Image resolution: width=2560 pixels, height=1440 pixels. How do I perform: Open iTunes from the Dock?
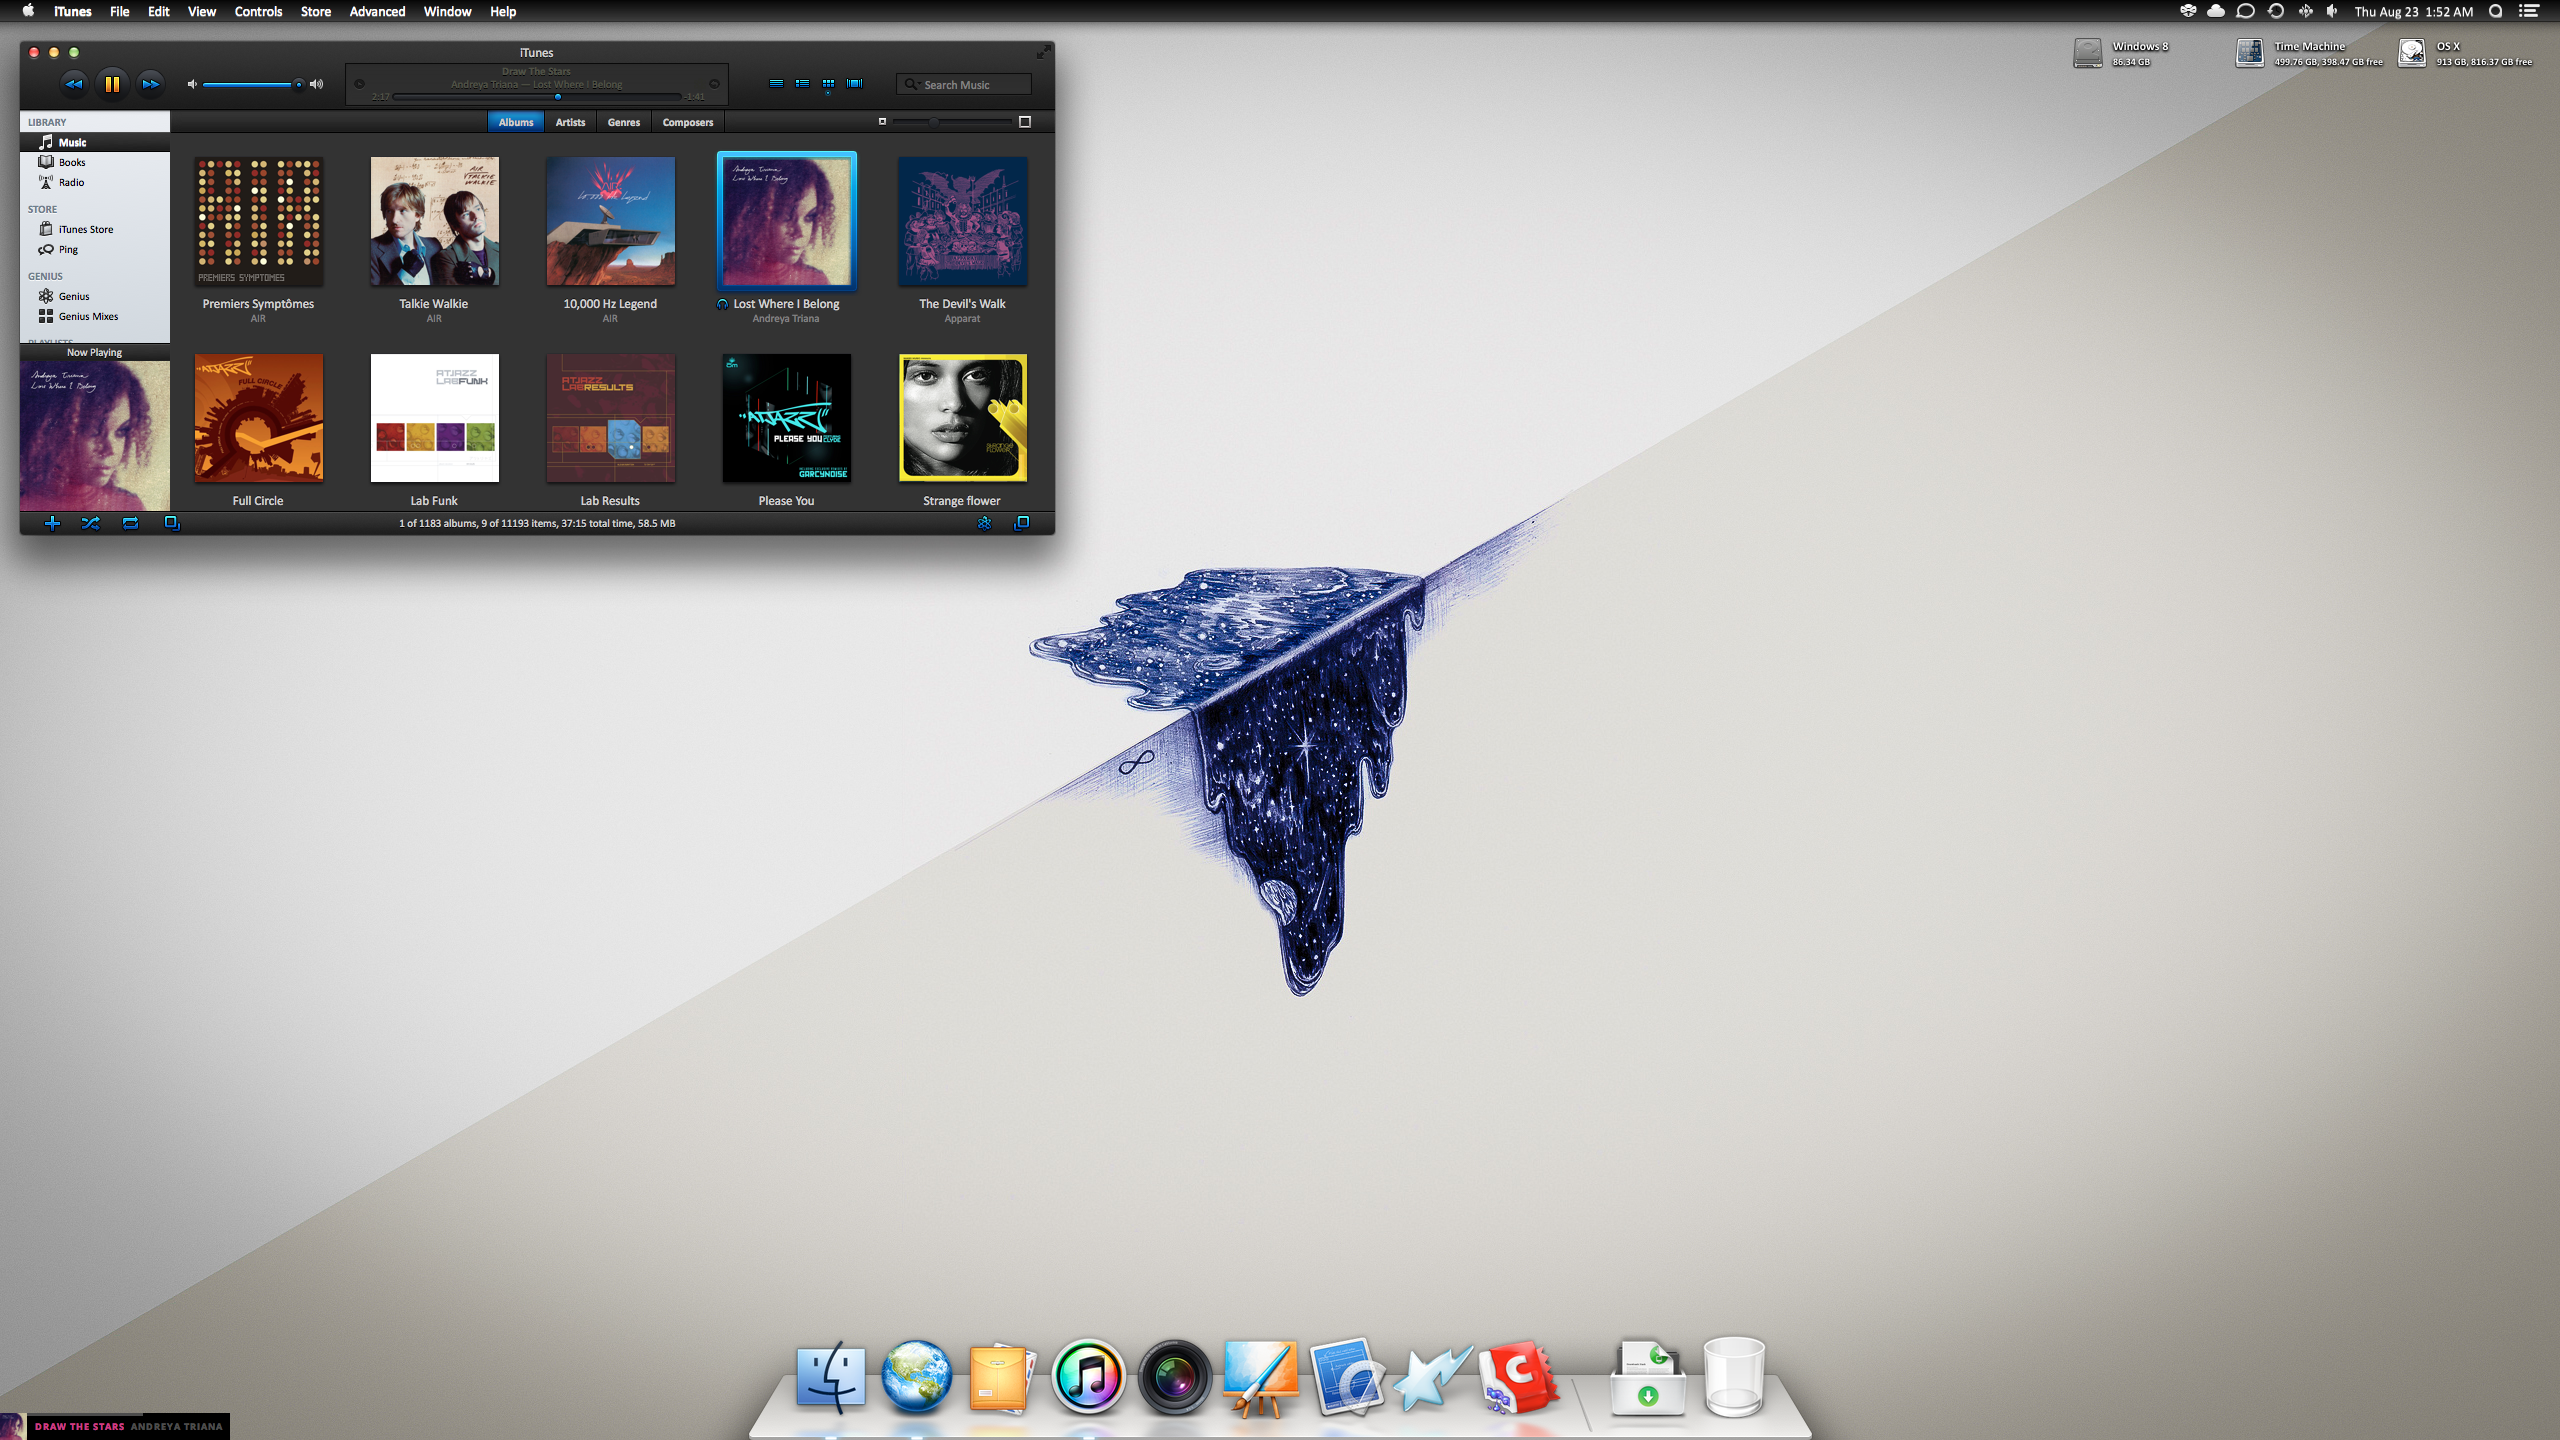click(x=1088, y=1377)
